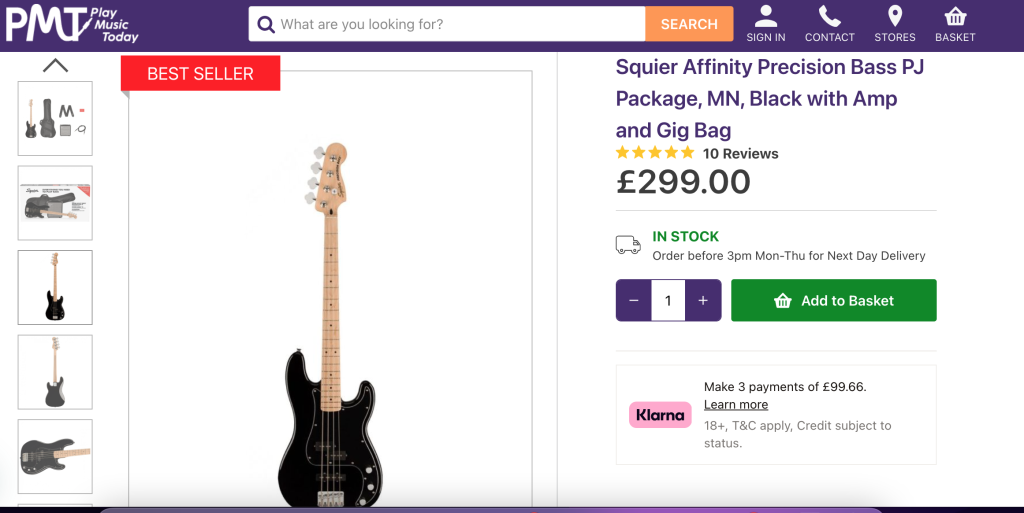Click the quantity number field

point(668,300)
